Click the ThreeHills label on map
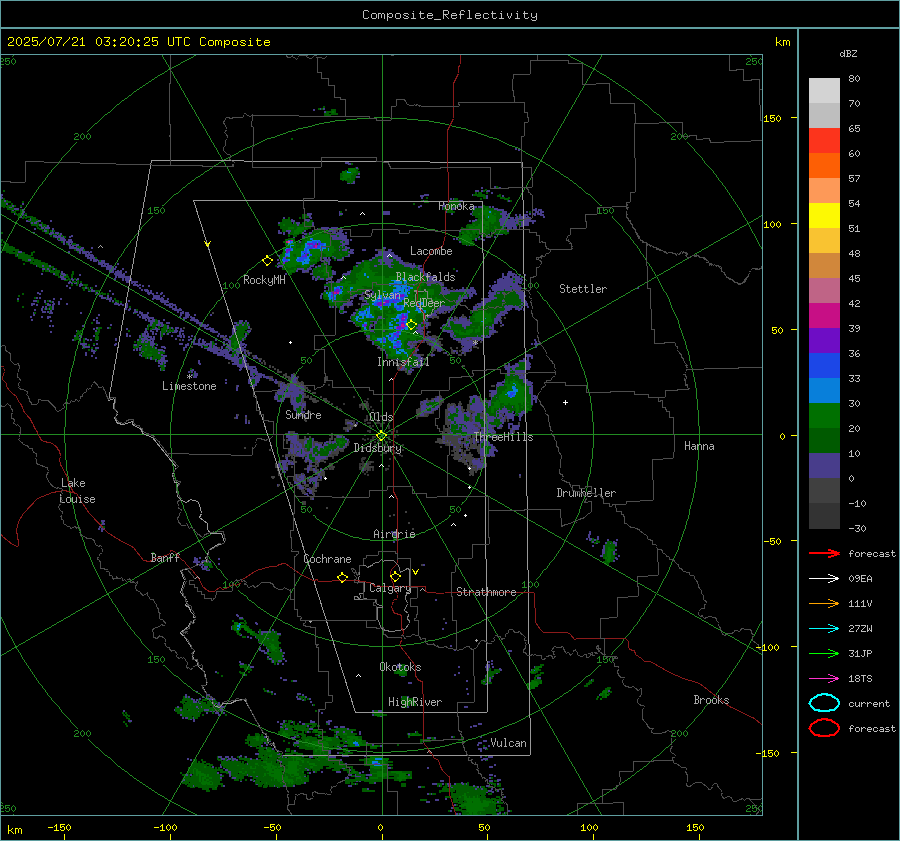This screenshot has width=900, height=841. point(503,437)
